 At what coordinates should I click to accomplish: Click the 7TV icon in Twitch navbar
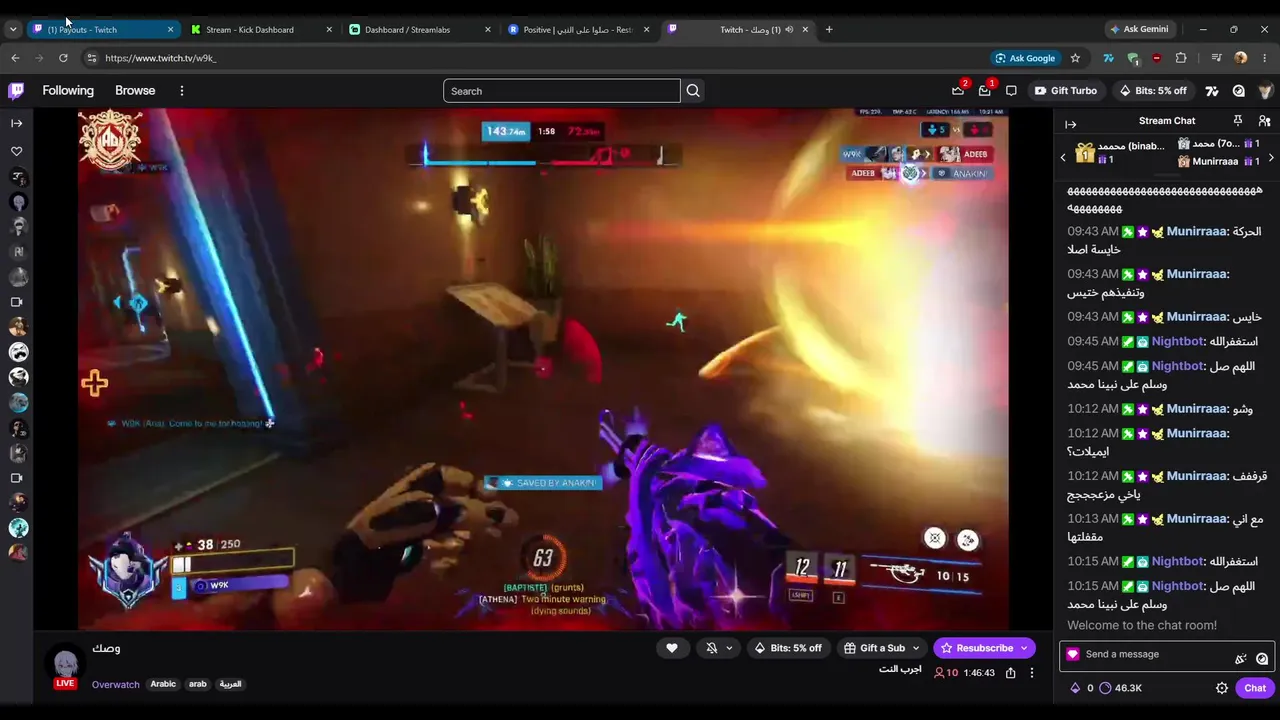(x=1212, y=91)
